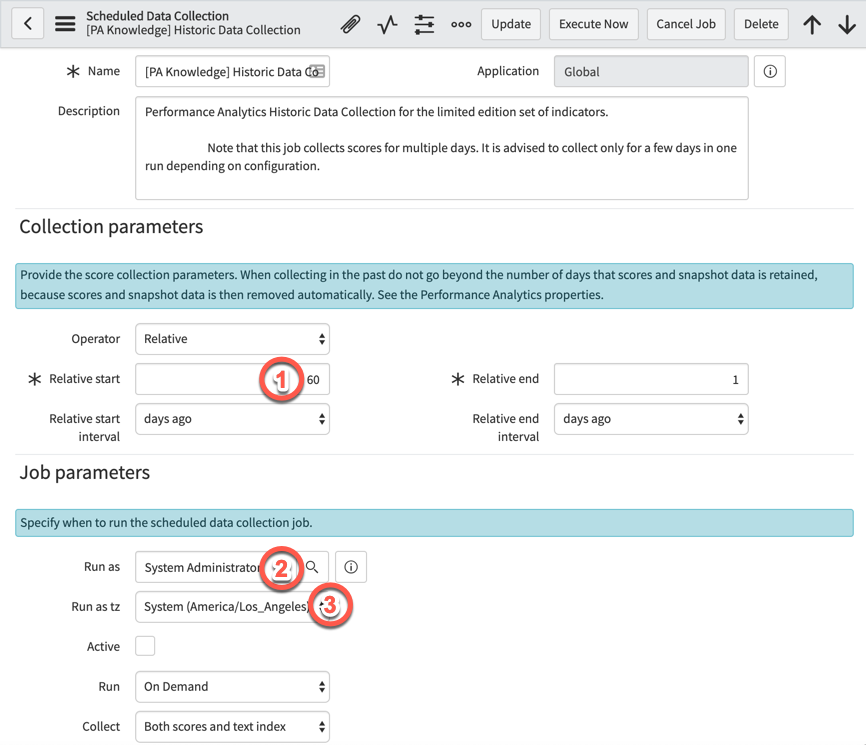The width and height of the screenshot is (866, 745).
Task: Click into the Description text area
Action: click(x=442, y=148)
